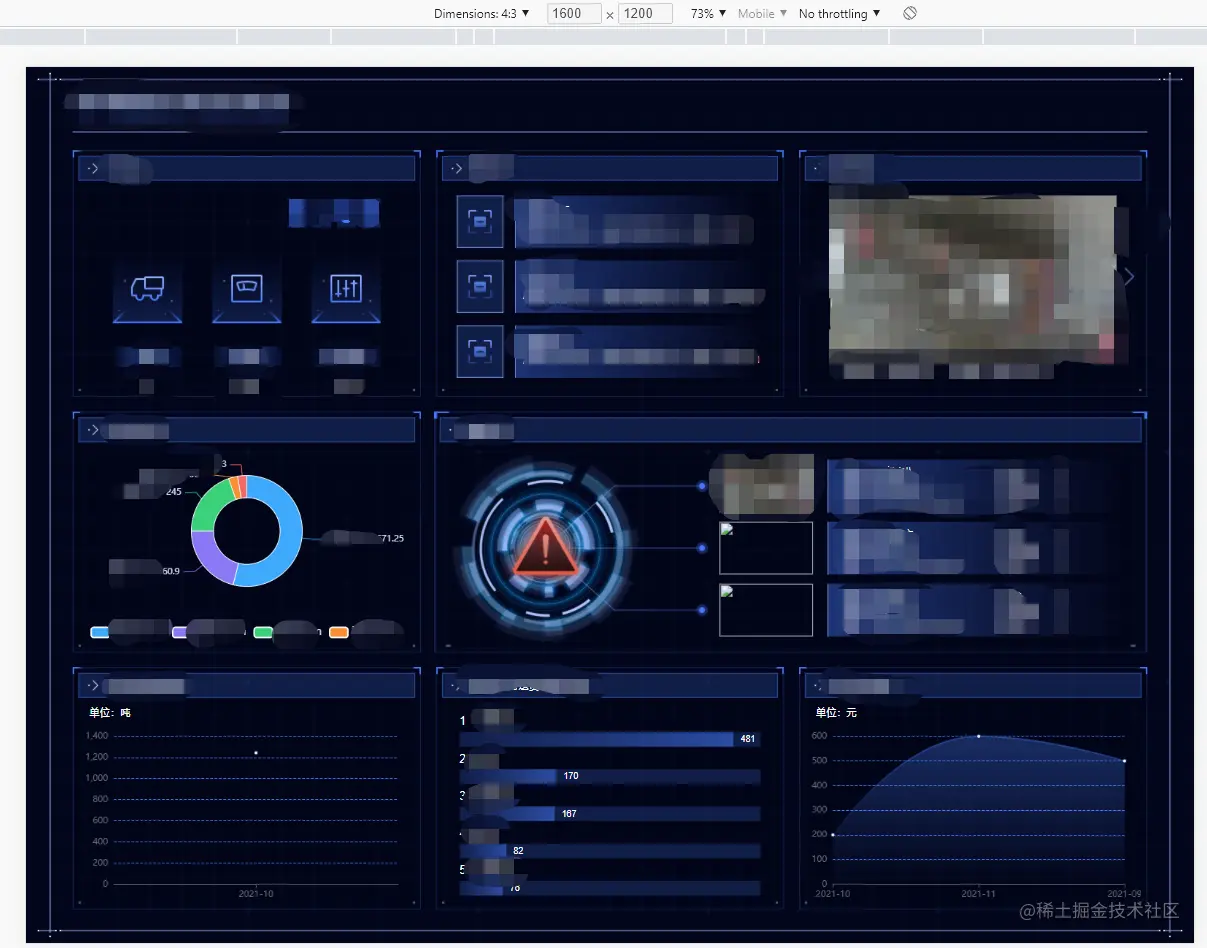The height and width of the screenshot is (948, 1207).
Task: Click the arrow marker in the 单位：吨 panel header
Action: 93,685
